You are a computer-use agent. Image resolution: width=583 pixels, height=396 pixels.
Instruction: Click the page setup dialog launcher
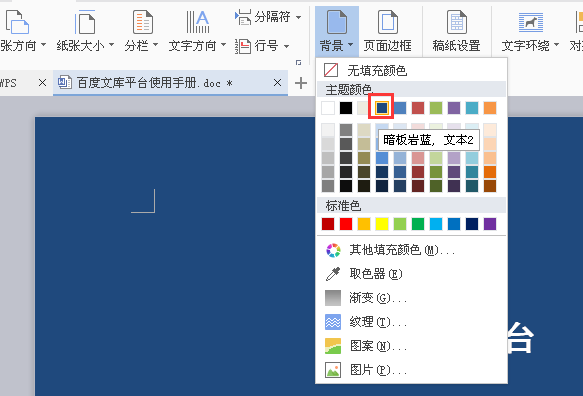click(298, 62)
